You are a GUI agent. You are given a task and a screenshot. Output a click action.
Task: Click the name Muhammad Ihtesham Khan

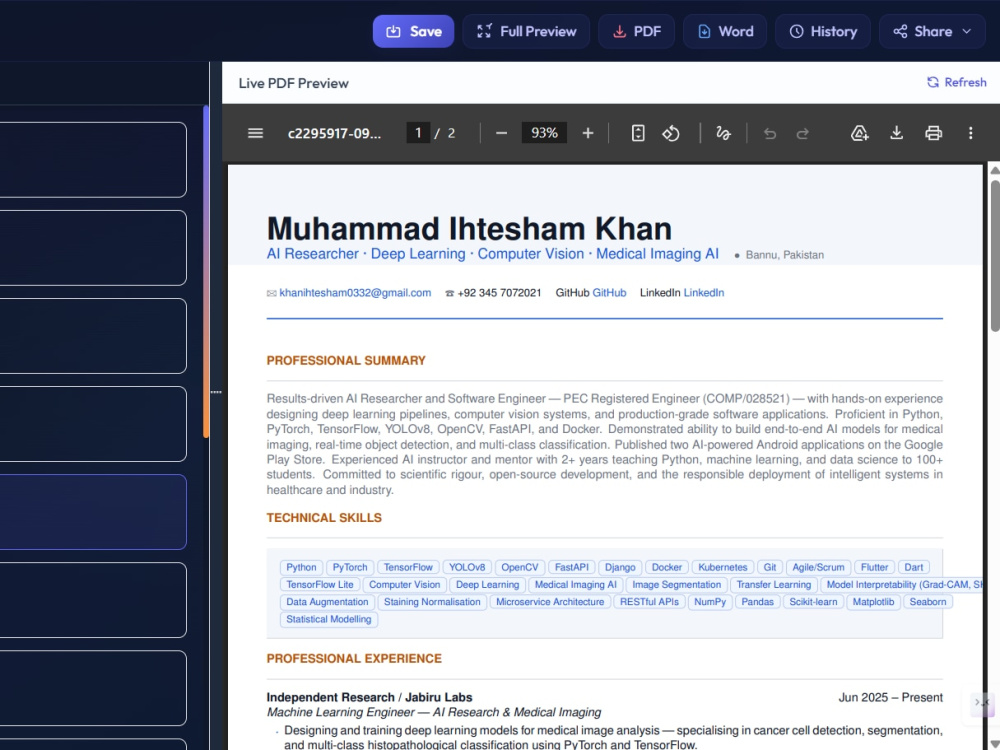[469, 228]
